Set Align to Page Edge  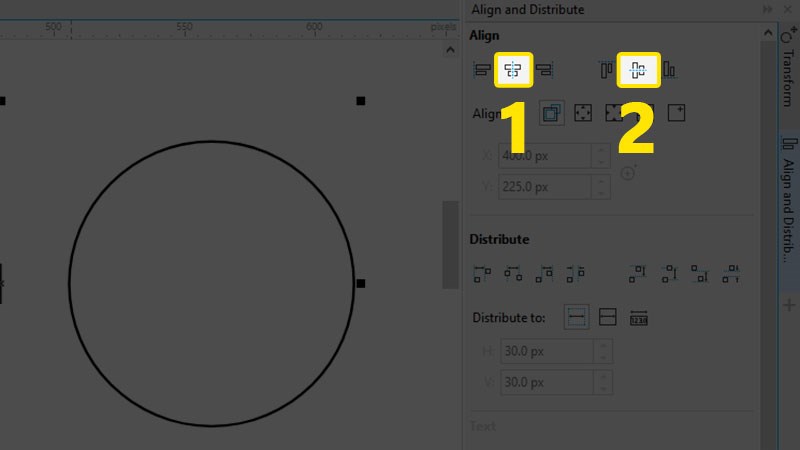pyautogui.click(x=583, y=113)
